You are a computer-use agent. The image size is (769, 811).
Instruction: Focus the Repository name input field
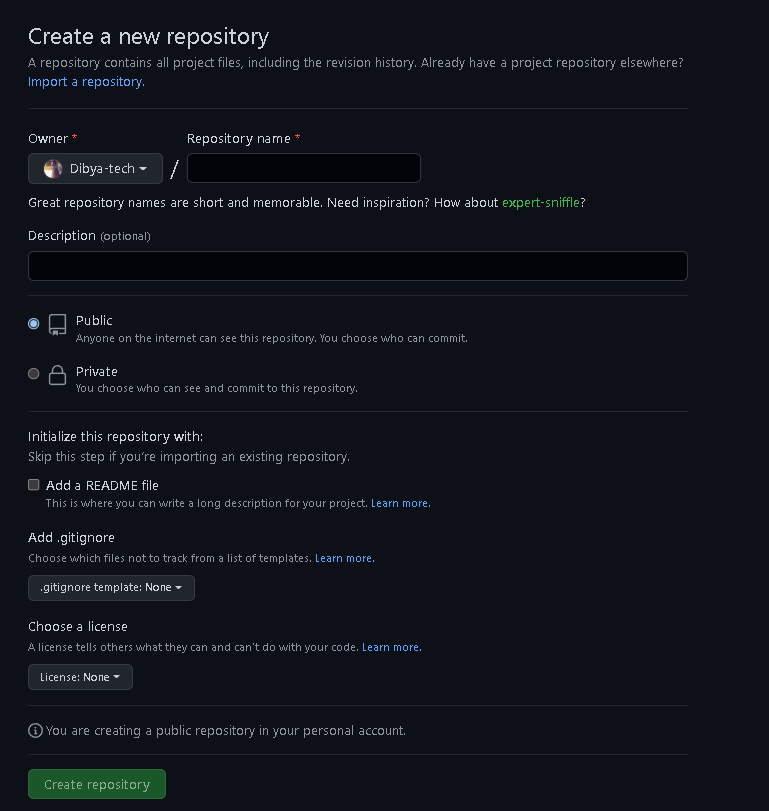(303, 168)
